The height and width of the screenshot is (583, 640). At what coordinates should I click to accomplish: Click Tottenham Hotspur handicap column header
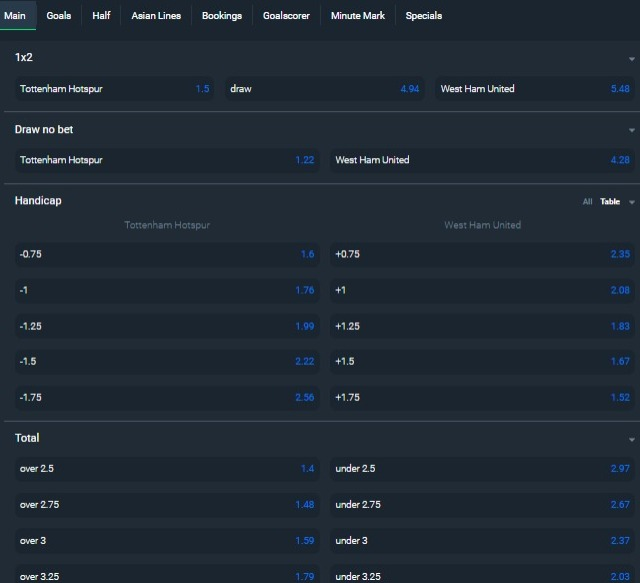click(167, 225)
